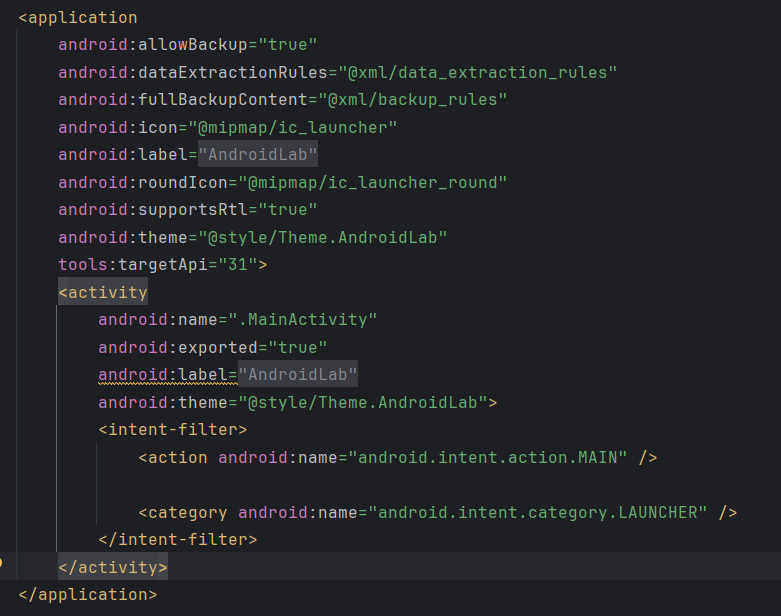
Task: Click the "@mipmap/ic_launcher" icon value
Action: point(293,127)
